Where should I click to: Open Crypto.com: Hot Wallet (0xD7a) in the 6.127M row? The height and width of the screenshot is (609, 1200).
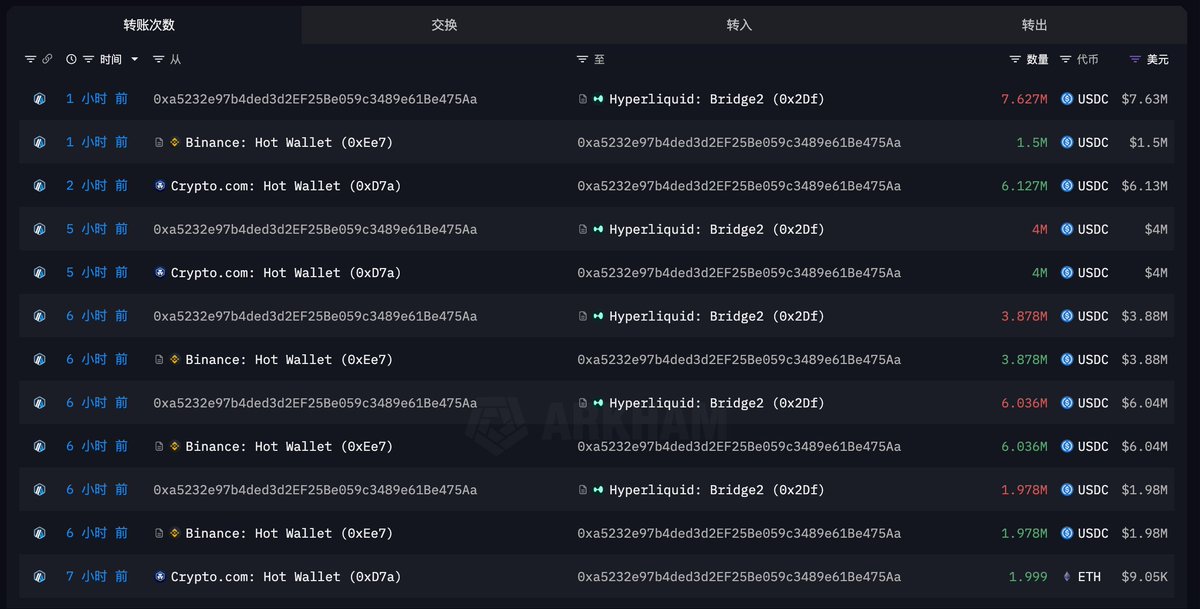point(286,186)
